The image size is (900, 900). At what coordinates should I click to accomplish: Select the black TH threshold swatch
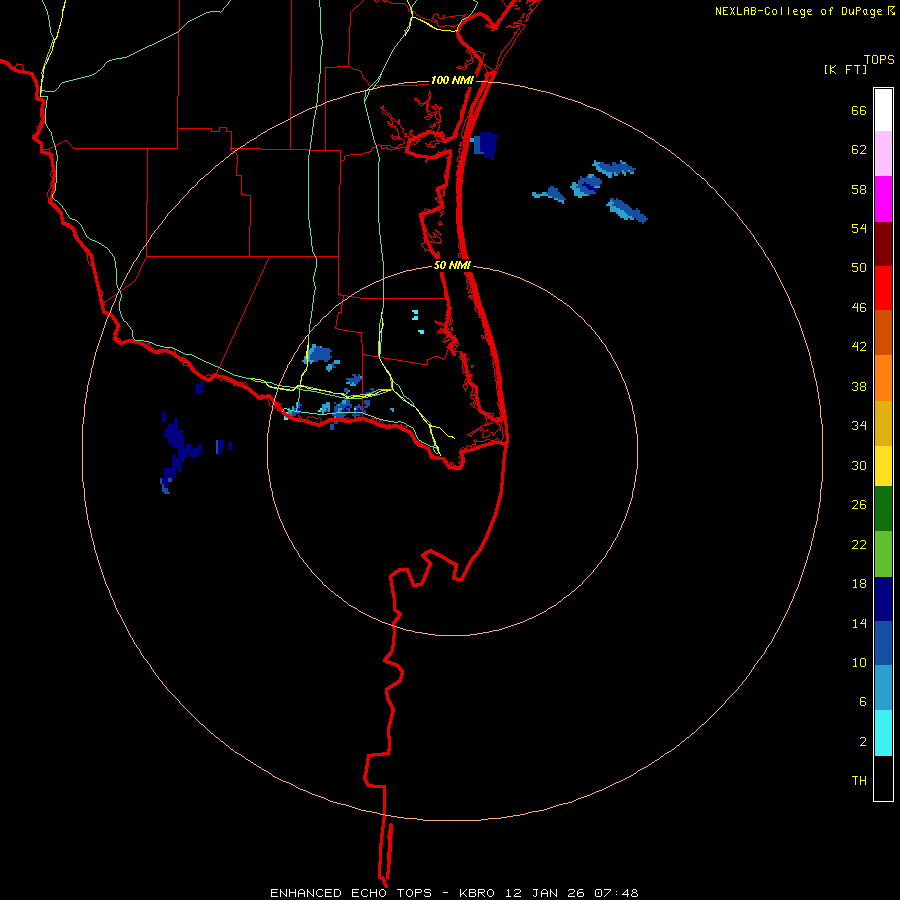tap(883, 778)
